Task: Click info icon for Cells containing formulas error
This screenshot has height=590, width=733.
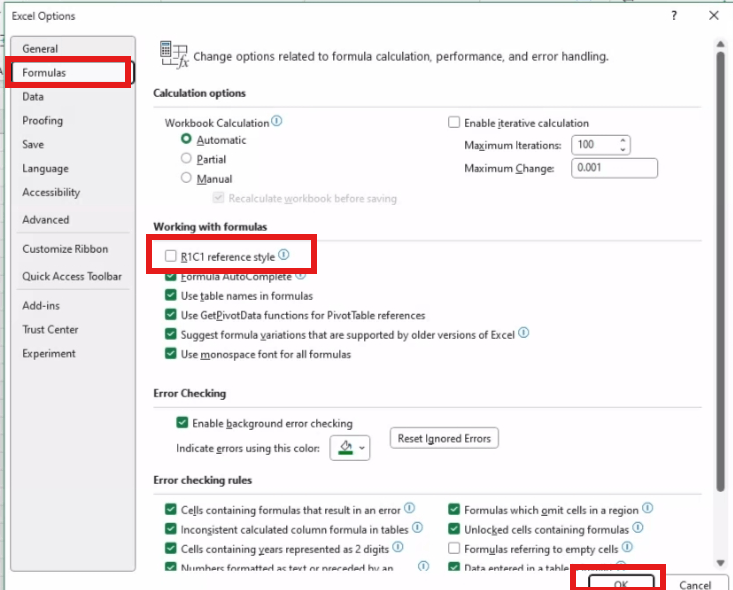Action: tap(410, 508)
